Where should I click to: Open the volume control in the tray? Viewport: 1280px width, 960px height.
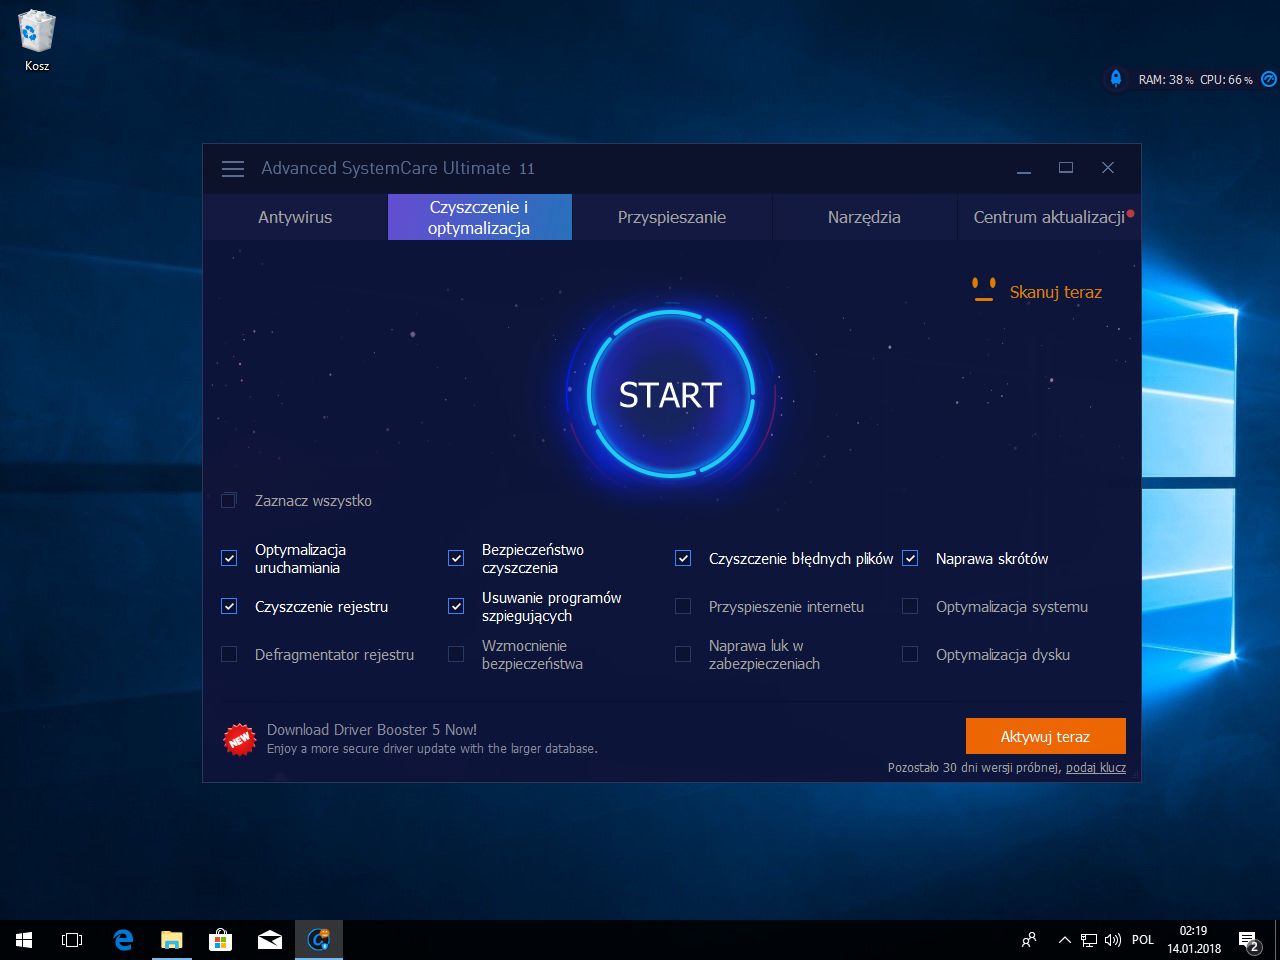(x=1112, y=940)
